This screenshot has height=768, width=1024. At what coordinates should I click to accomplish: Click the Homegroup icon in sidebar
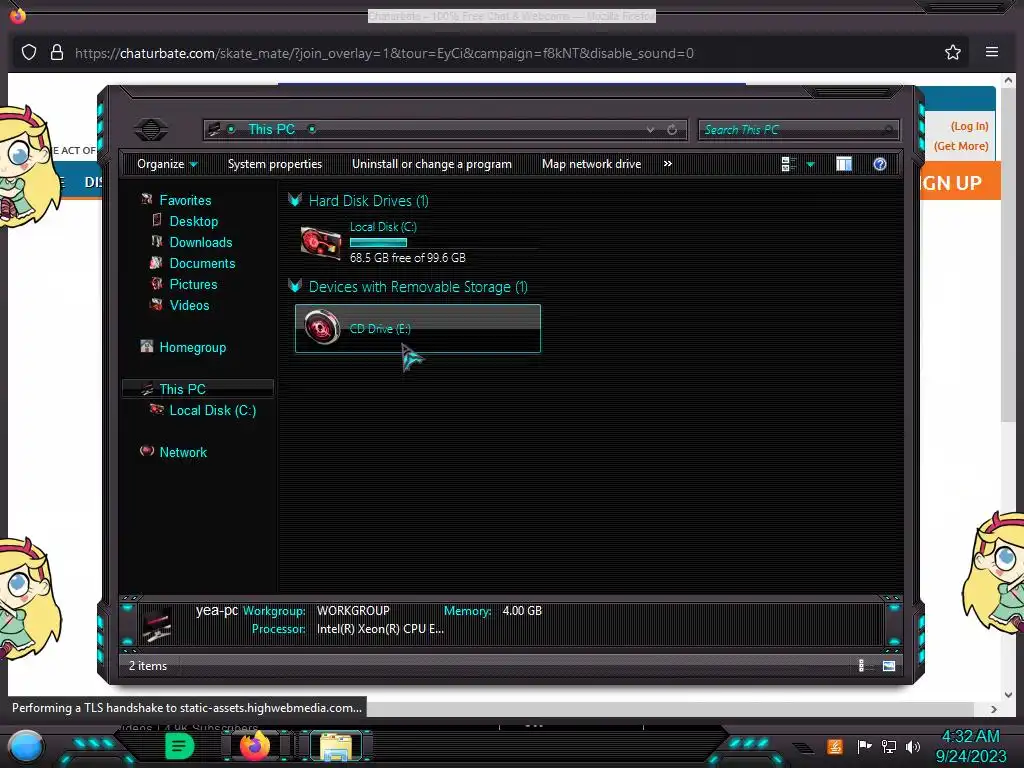pos(147,346)
